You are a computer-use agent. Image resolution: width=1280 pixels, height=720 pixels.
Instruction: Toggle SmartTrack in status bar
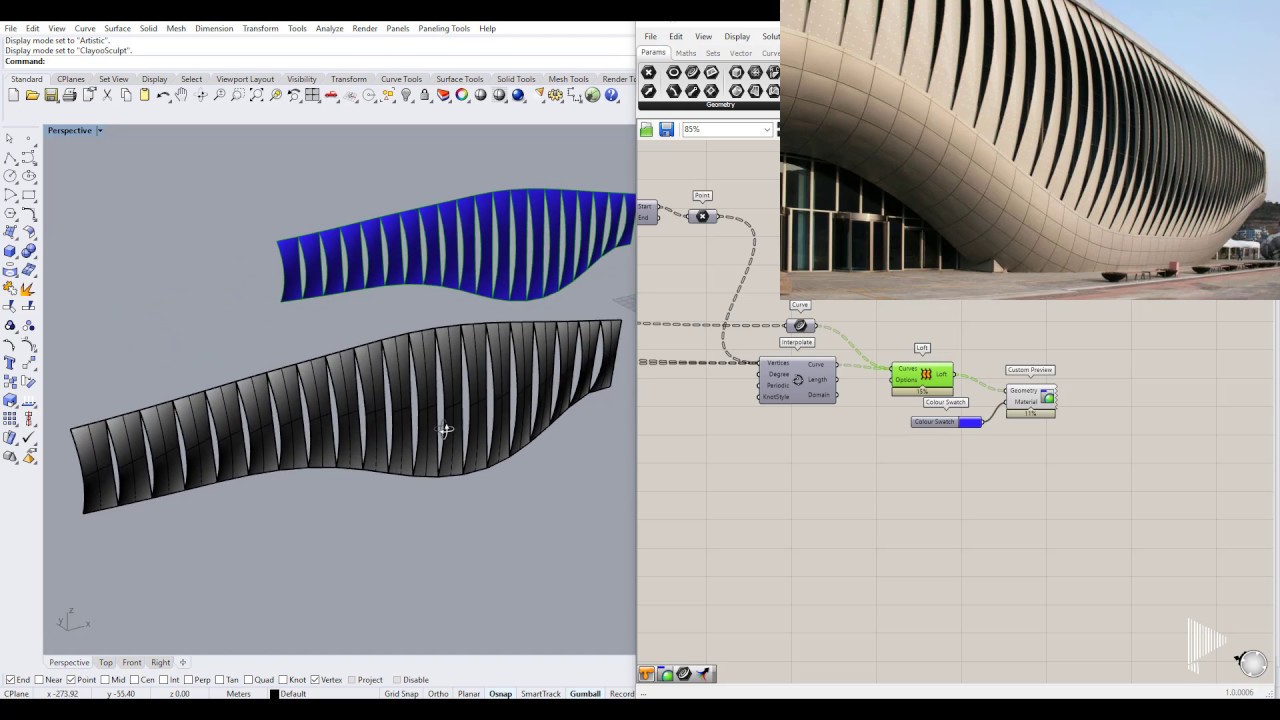click(541, 694)
